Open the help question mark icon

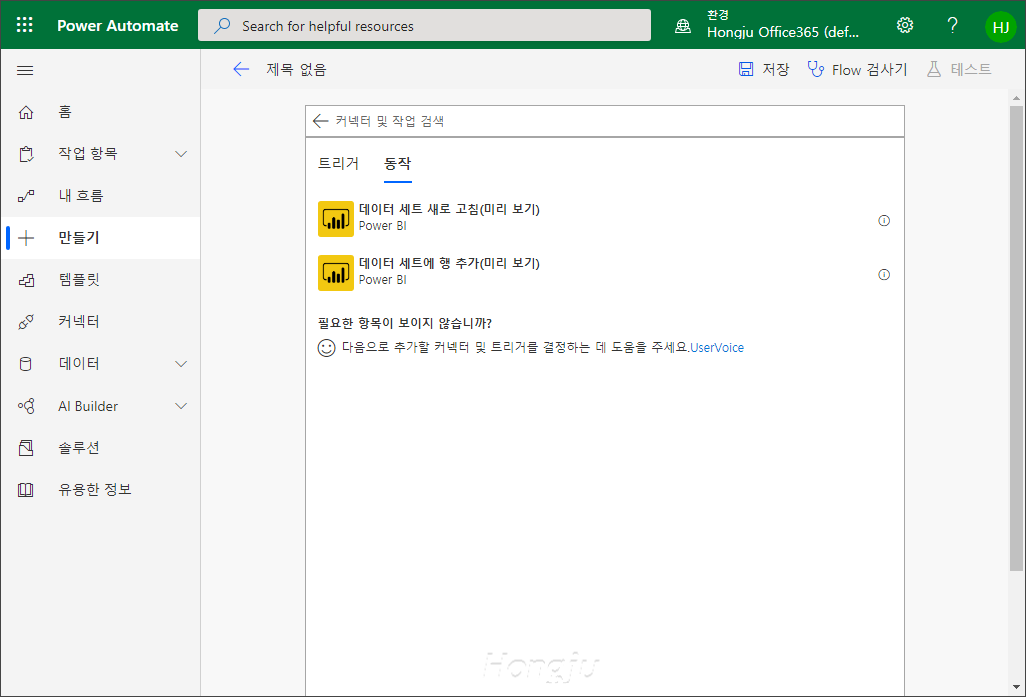point(953,26)
